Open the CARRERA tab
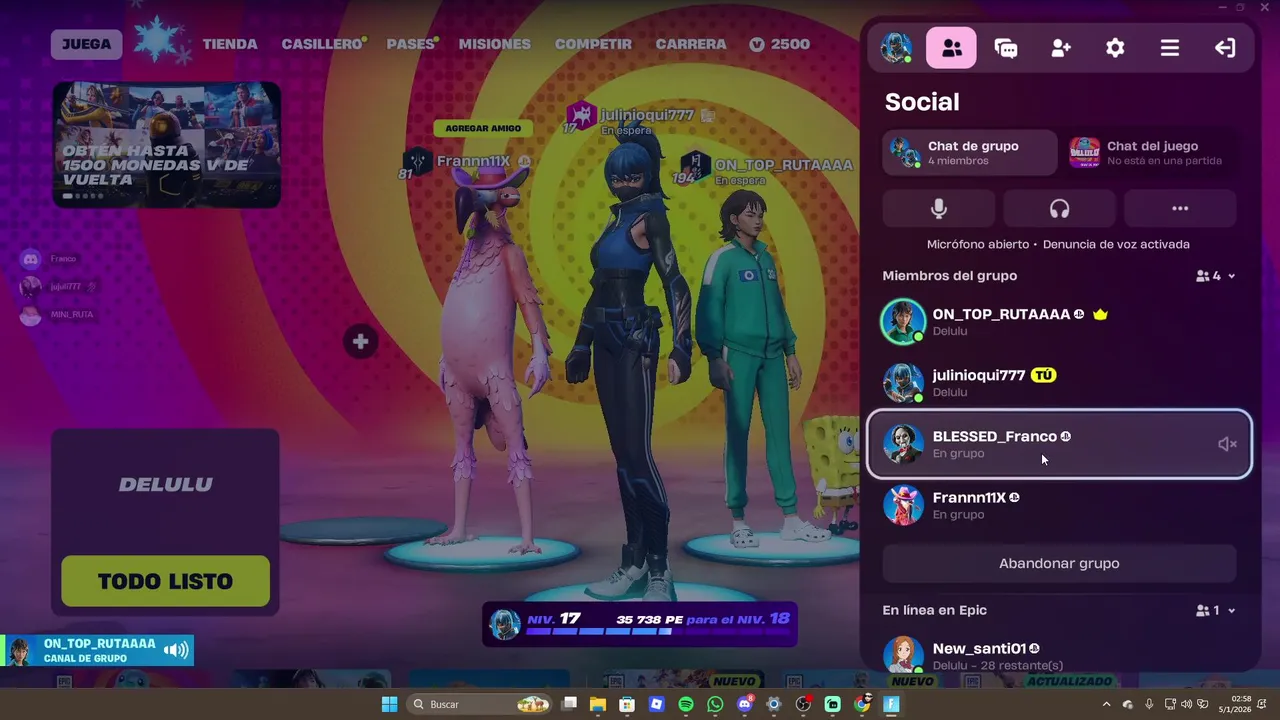Viewport: 1280px width, 720px height. [690, 44]
